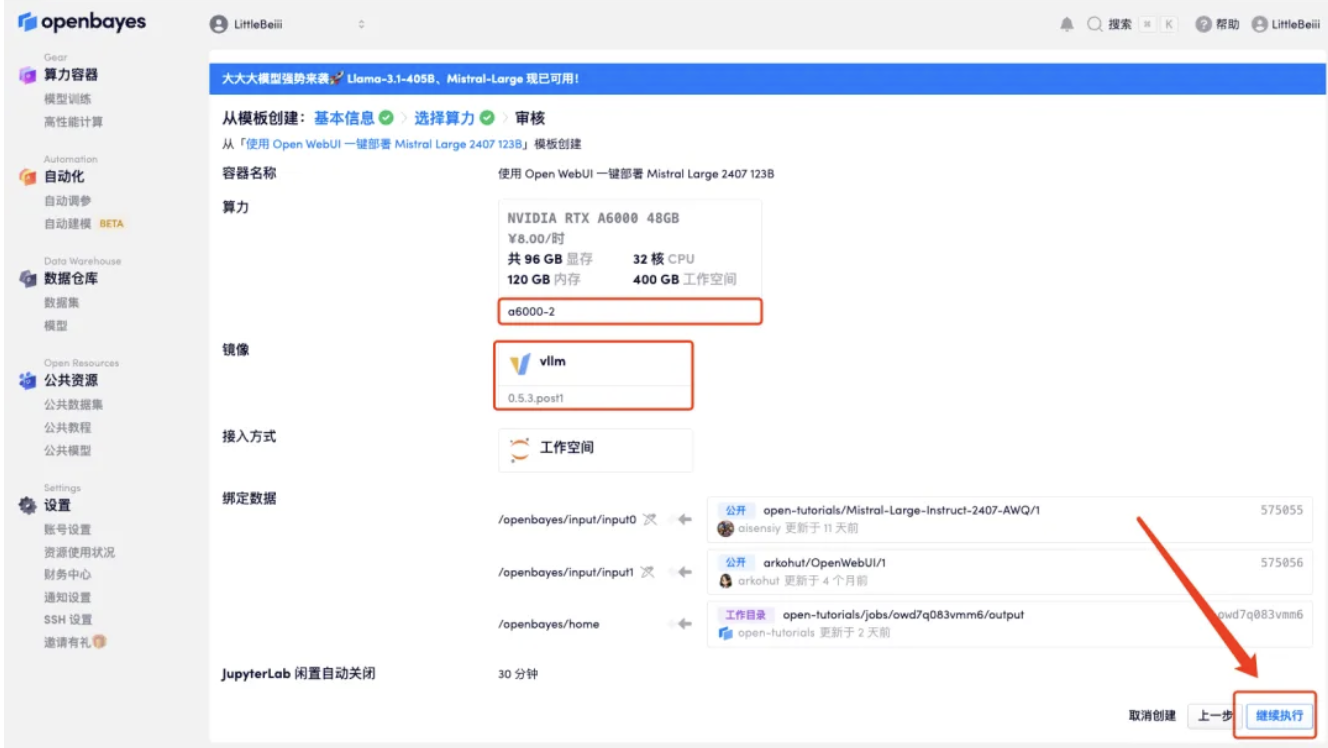This screenshot has height=748, width=1328.
Task: Go back to the 基本信息 step
Action: tap(344, 118)
